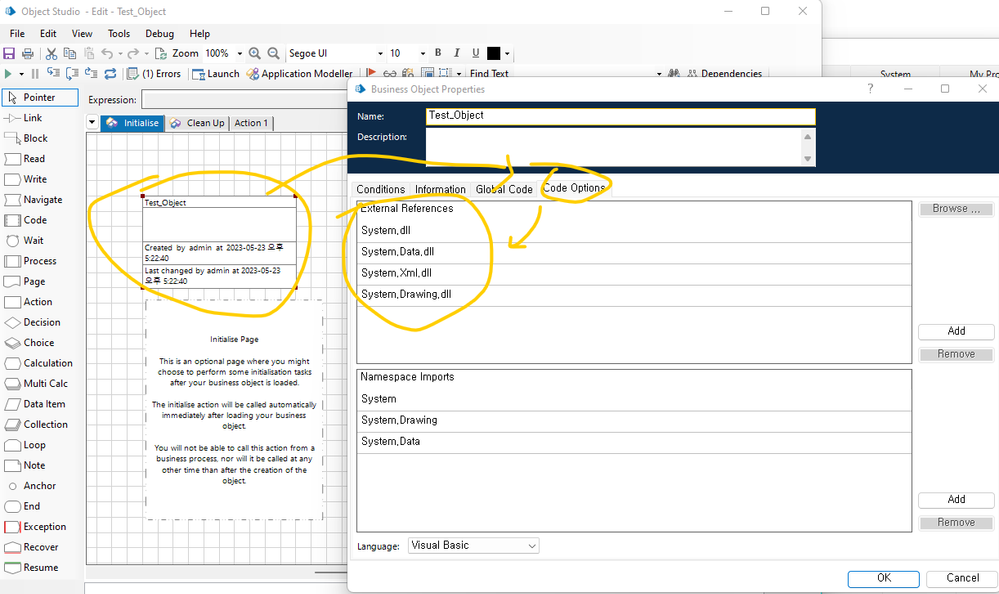This screenshot has height=594, width=999.
Task: Click Add button beside External References
Action: (956, 331)
